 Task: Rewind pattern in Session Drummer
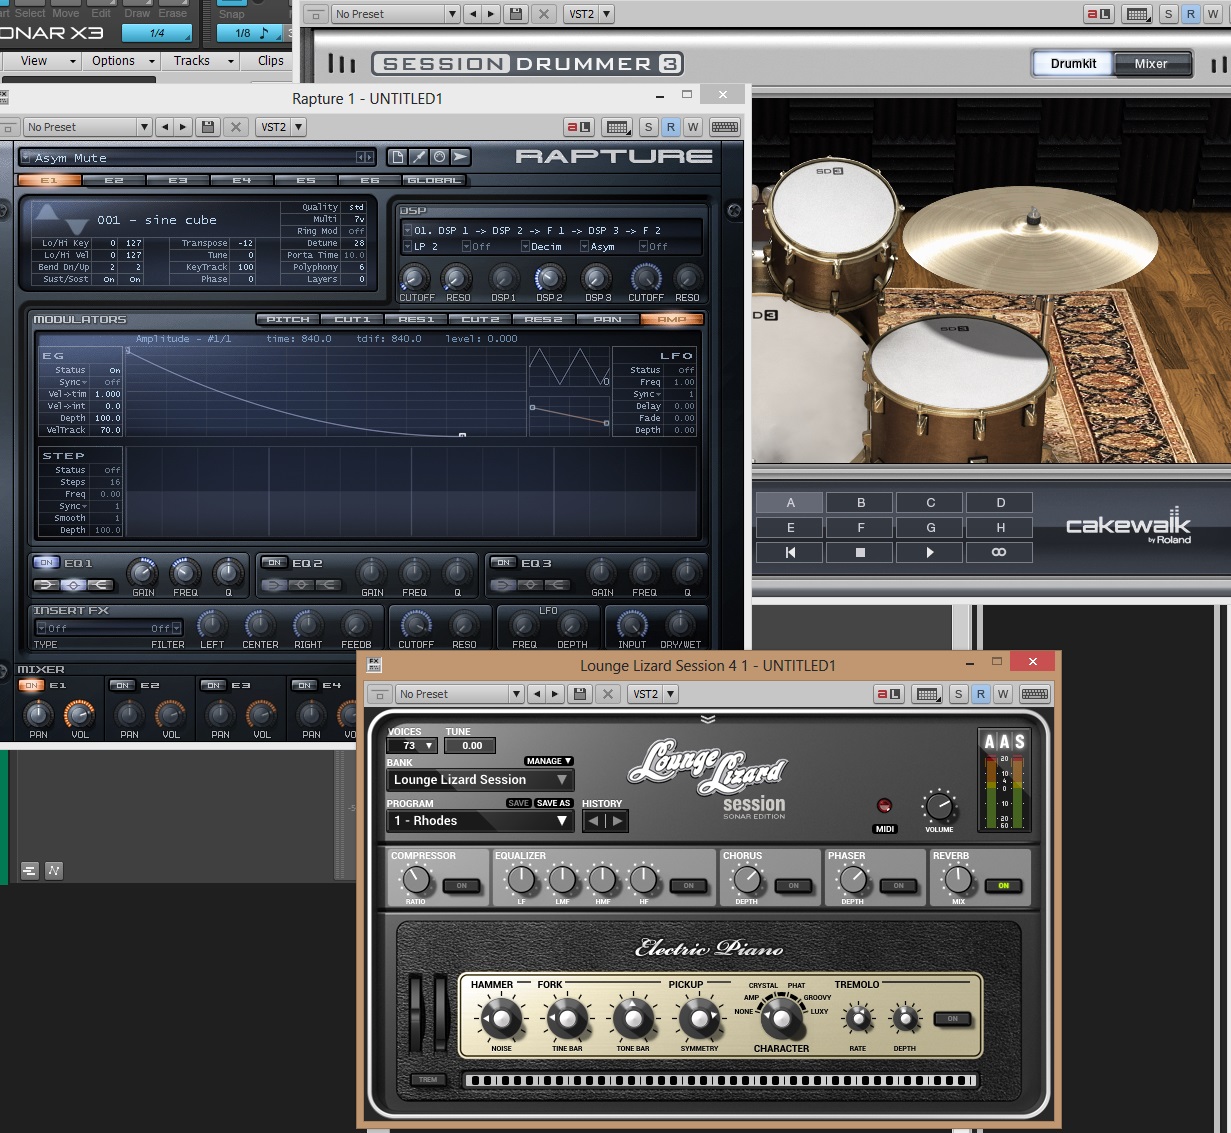tap(790, 552)
